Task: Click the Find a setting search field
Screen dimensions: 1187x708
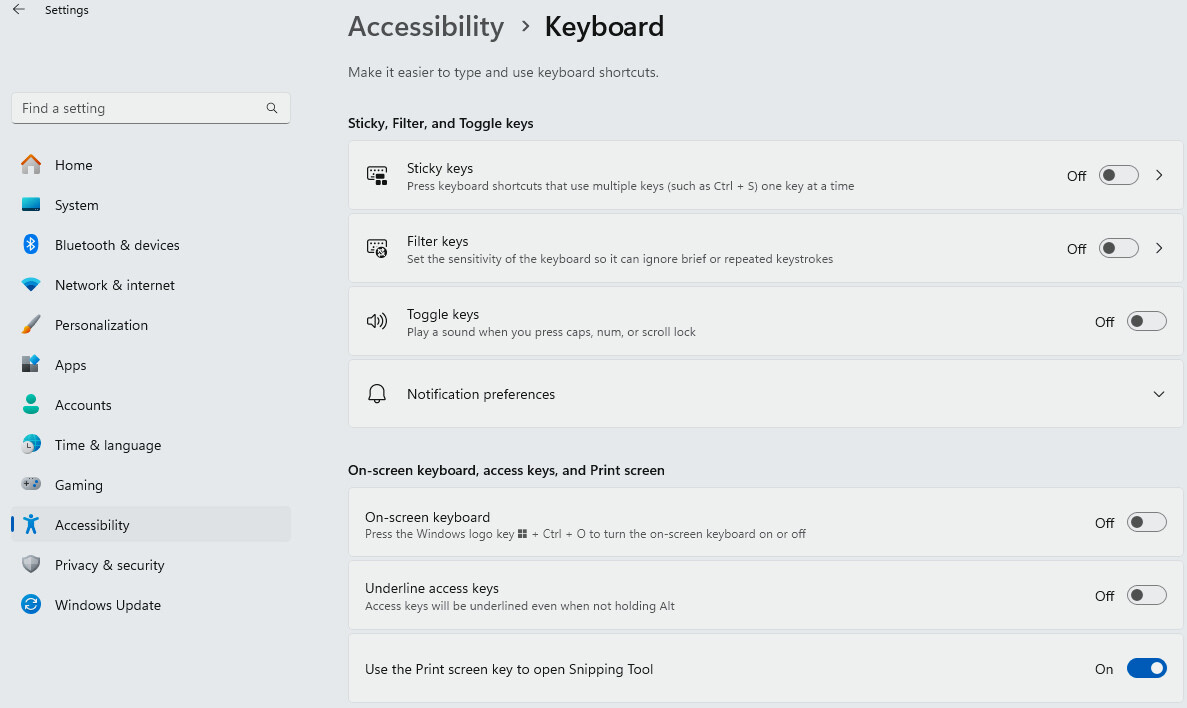Action: [151, 108]
